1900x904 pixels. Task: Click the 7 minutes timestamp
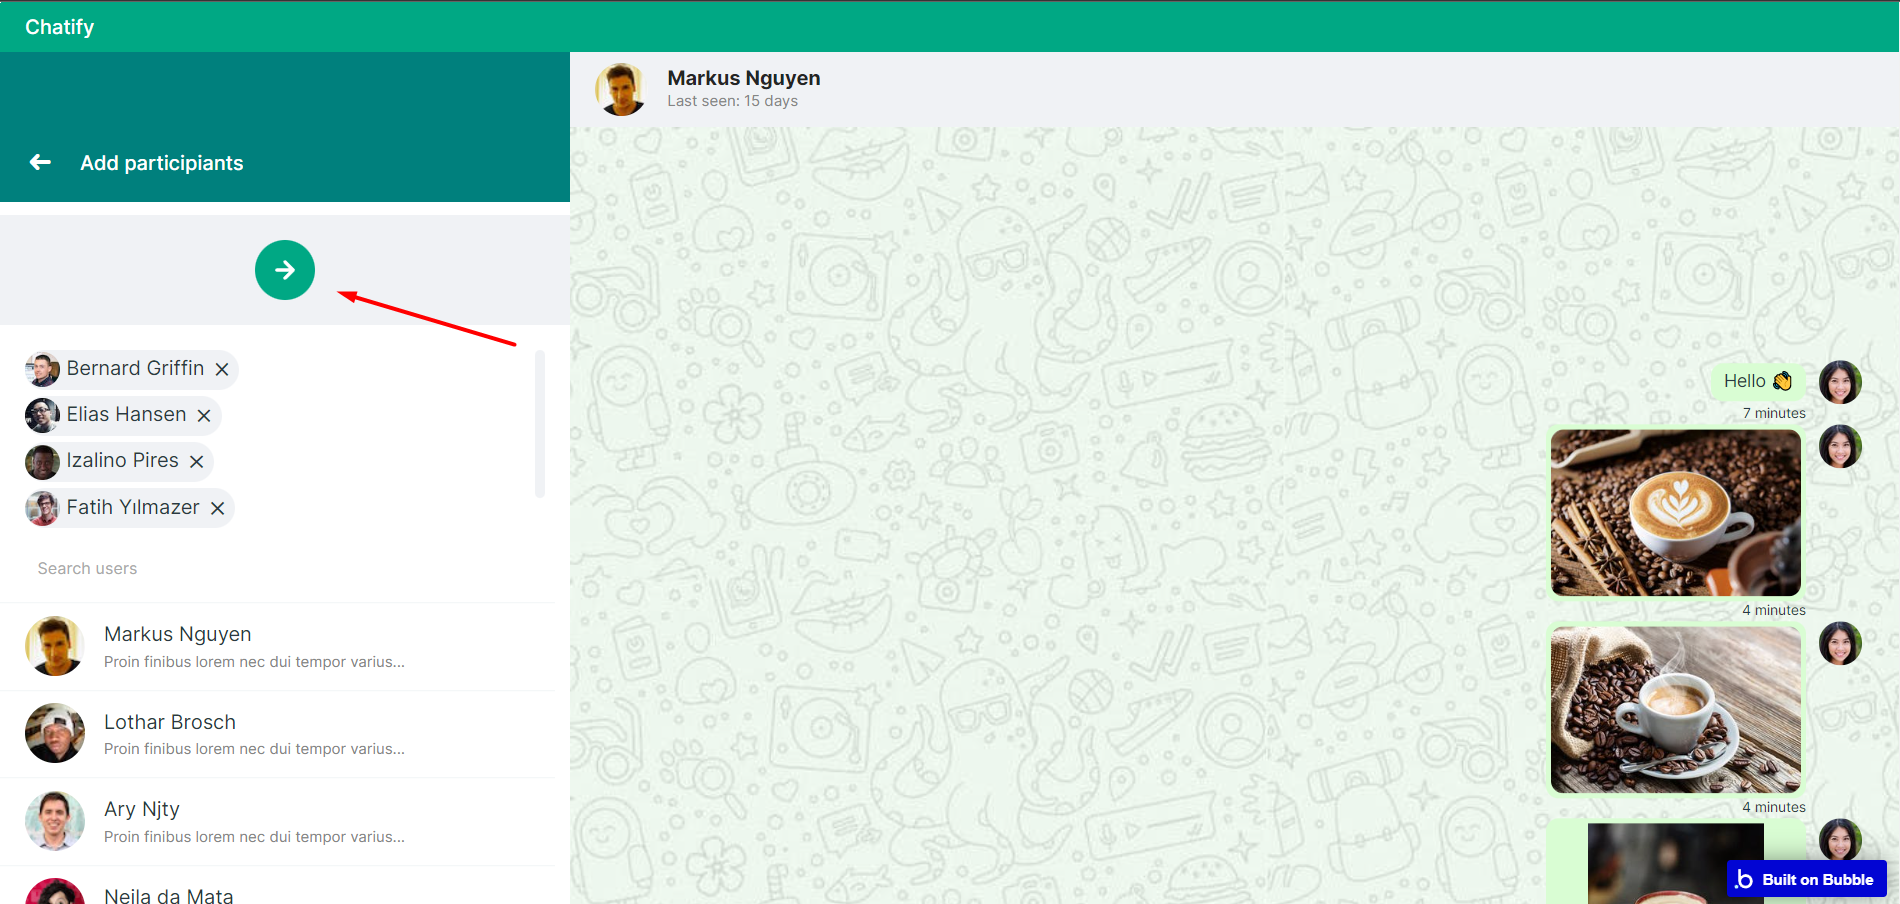click(x=1774, y=413)
